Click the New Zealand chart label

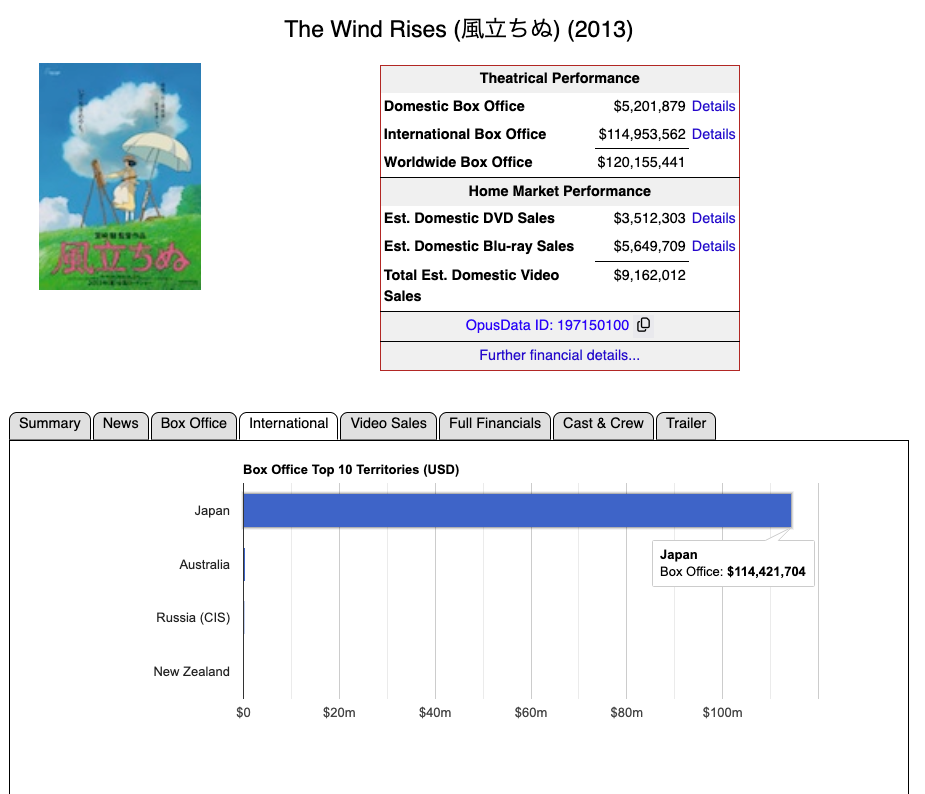191,672
